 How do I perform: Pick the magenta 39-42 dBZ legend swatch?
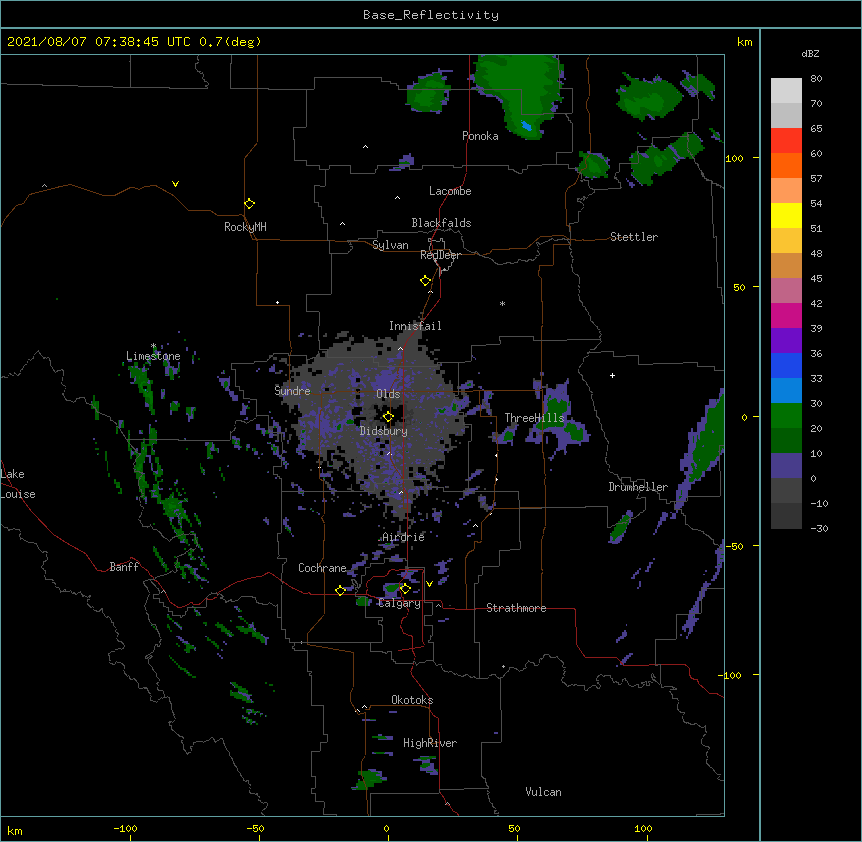pyautogui.click(x=786, y=315)
